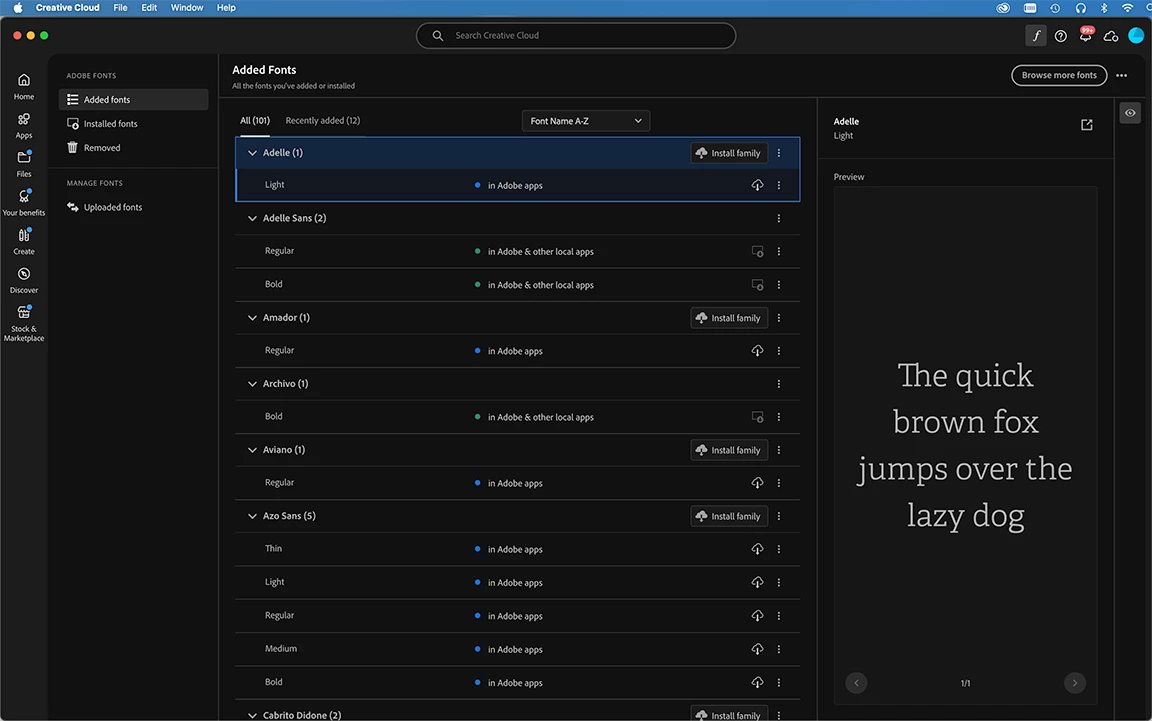Install the Azo Sans family

coord(729,516)
